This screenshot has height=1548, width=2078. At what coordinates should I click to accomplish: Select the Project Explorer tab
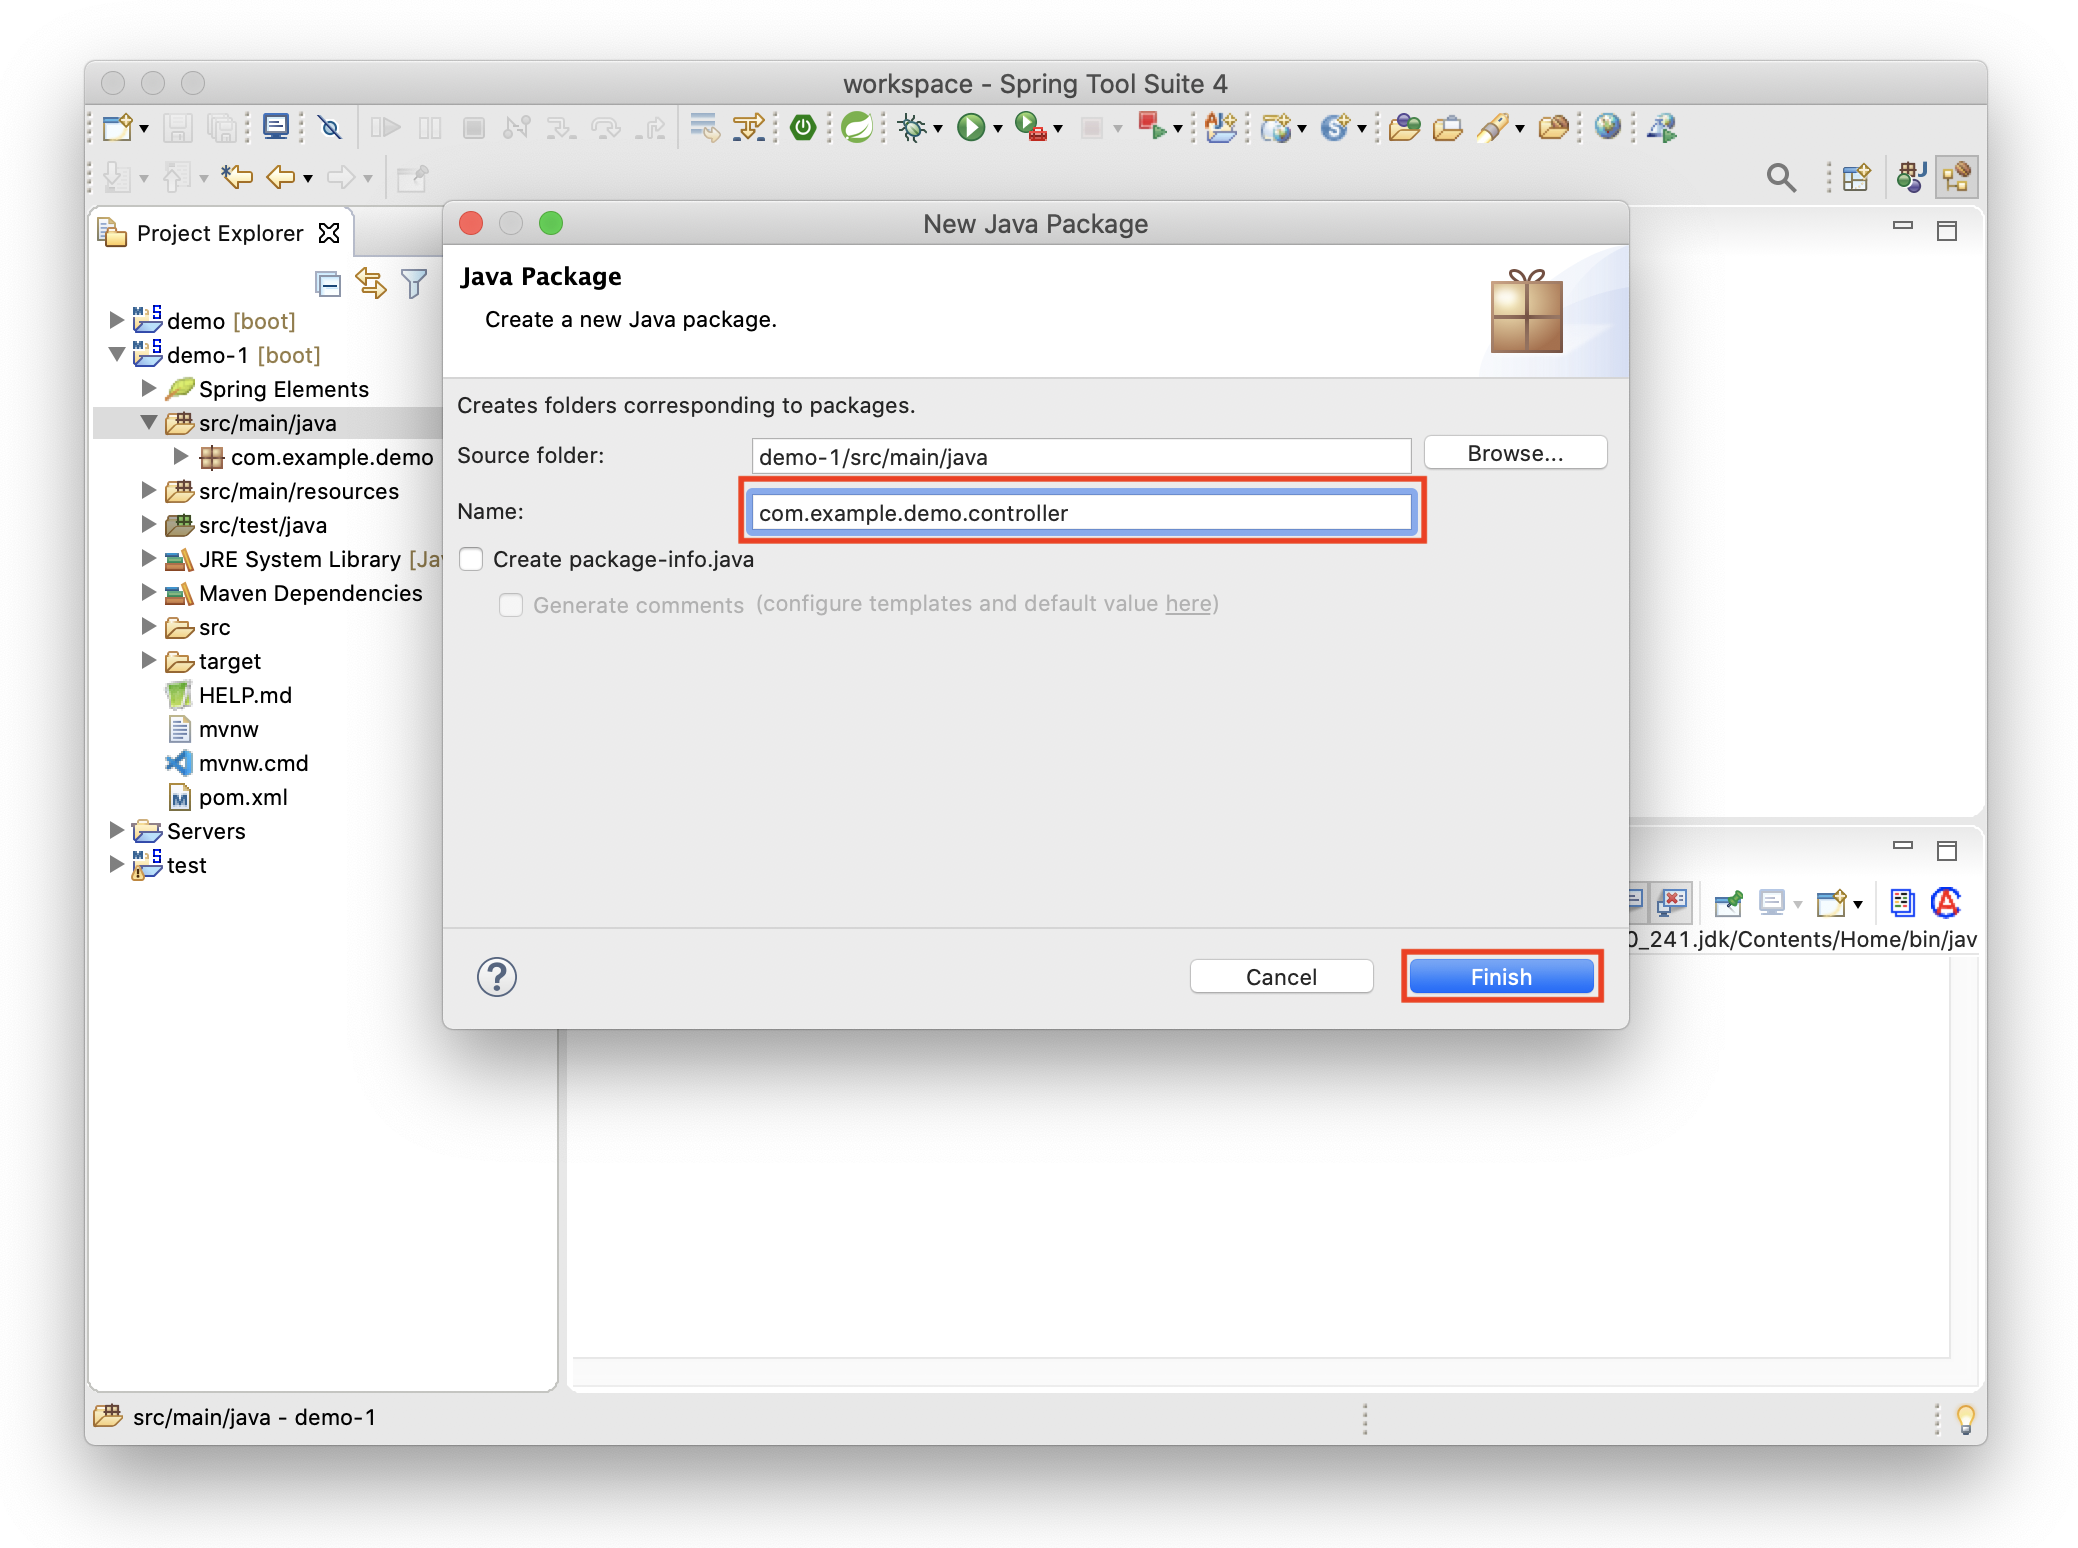(219, 233)
